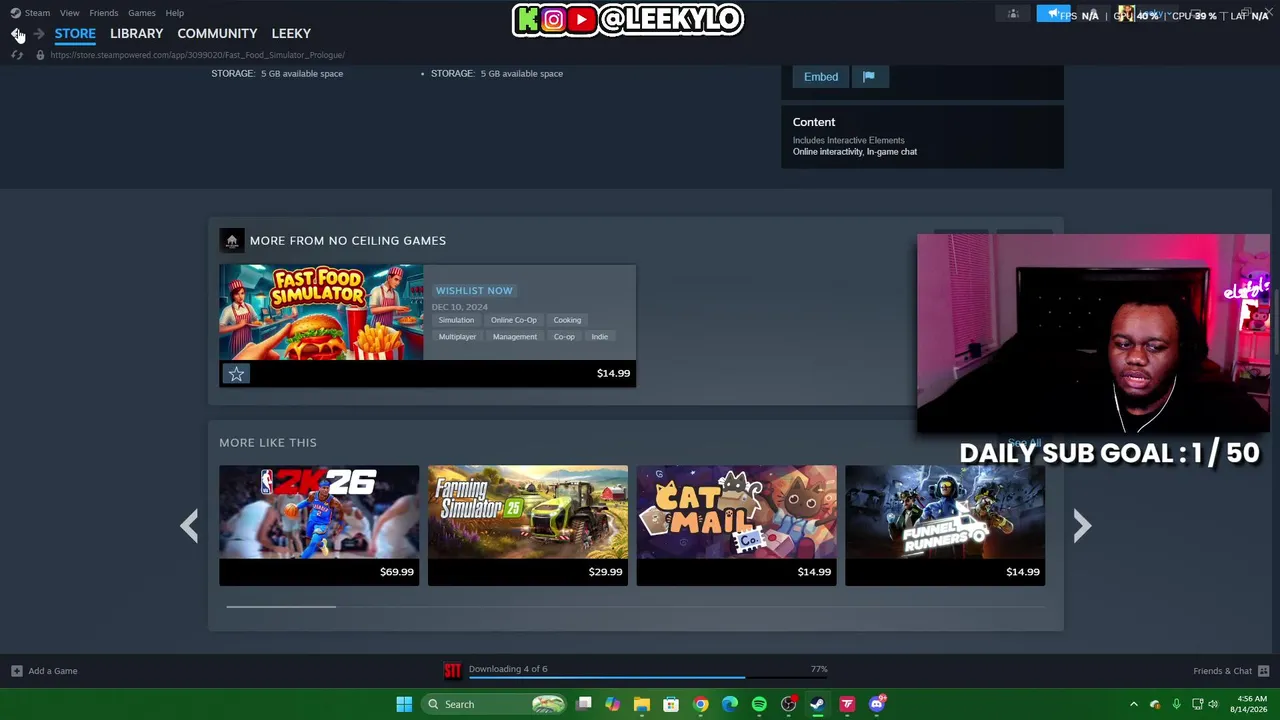
Task: Switch to the STORE tab
Action: [x=75, y=33]
